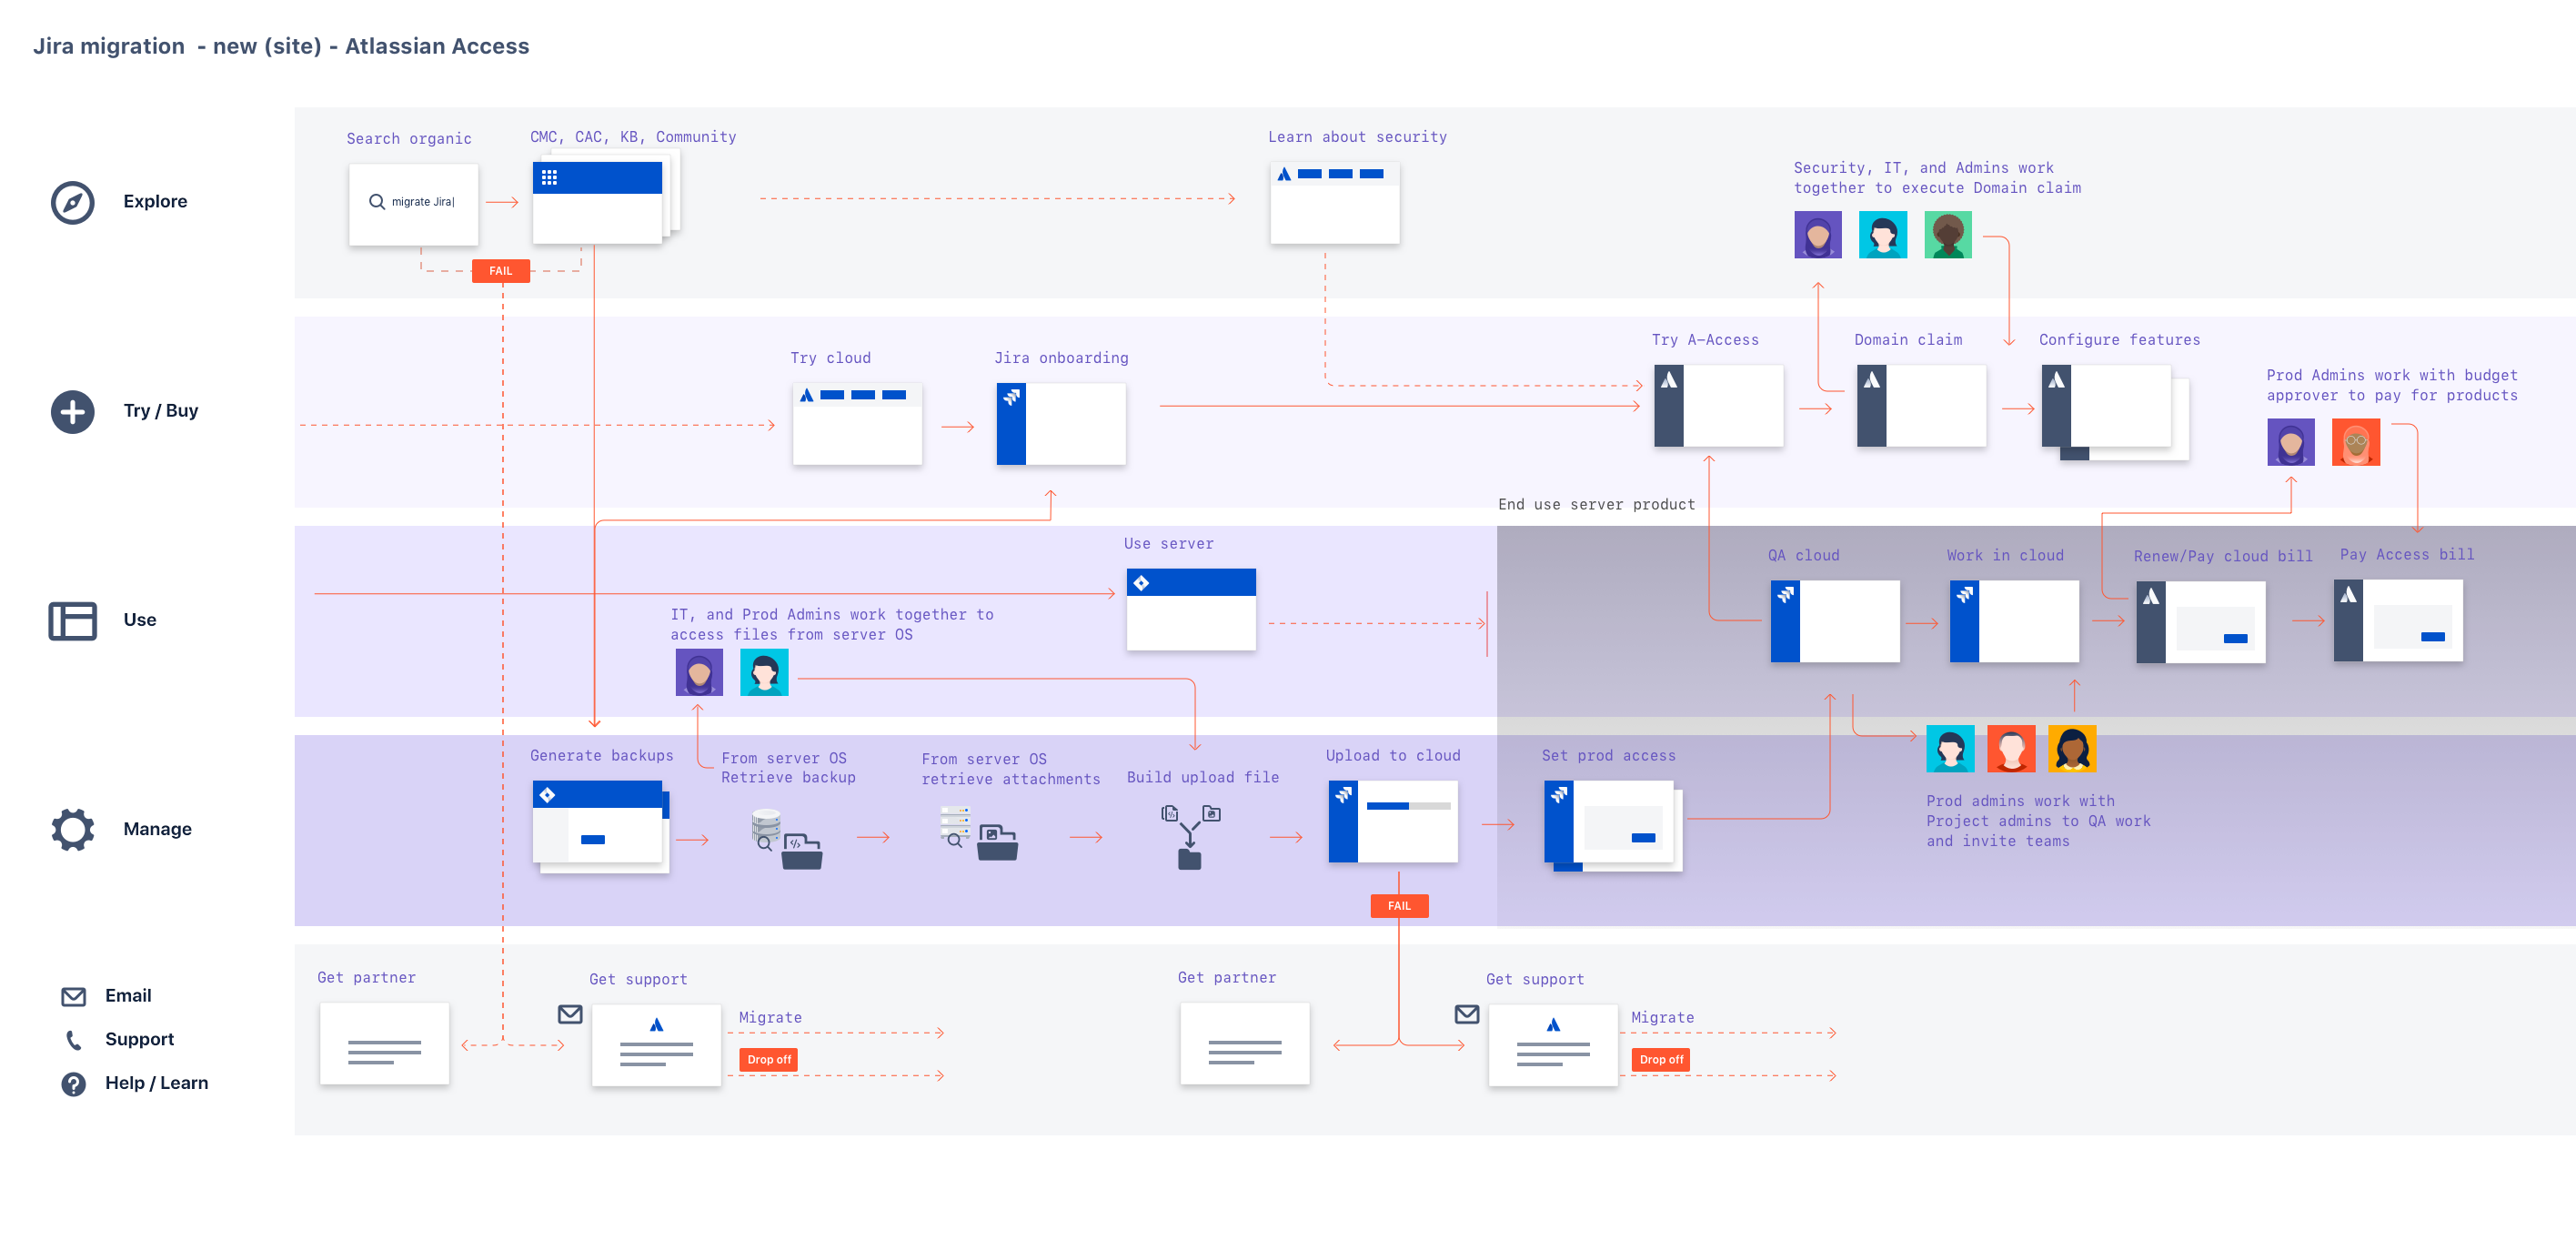The width and height of the screenshot is (2576, 1240).
Task: Click green avatar under Security, IT, and Admins
Action: [x=1947, y=235]
